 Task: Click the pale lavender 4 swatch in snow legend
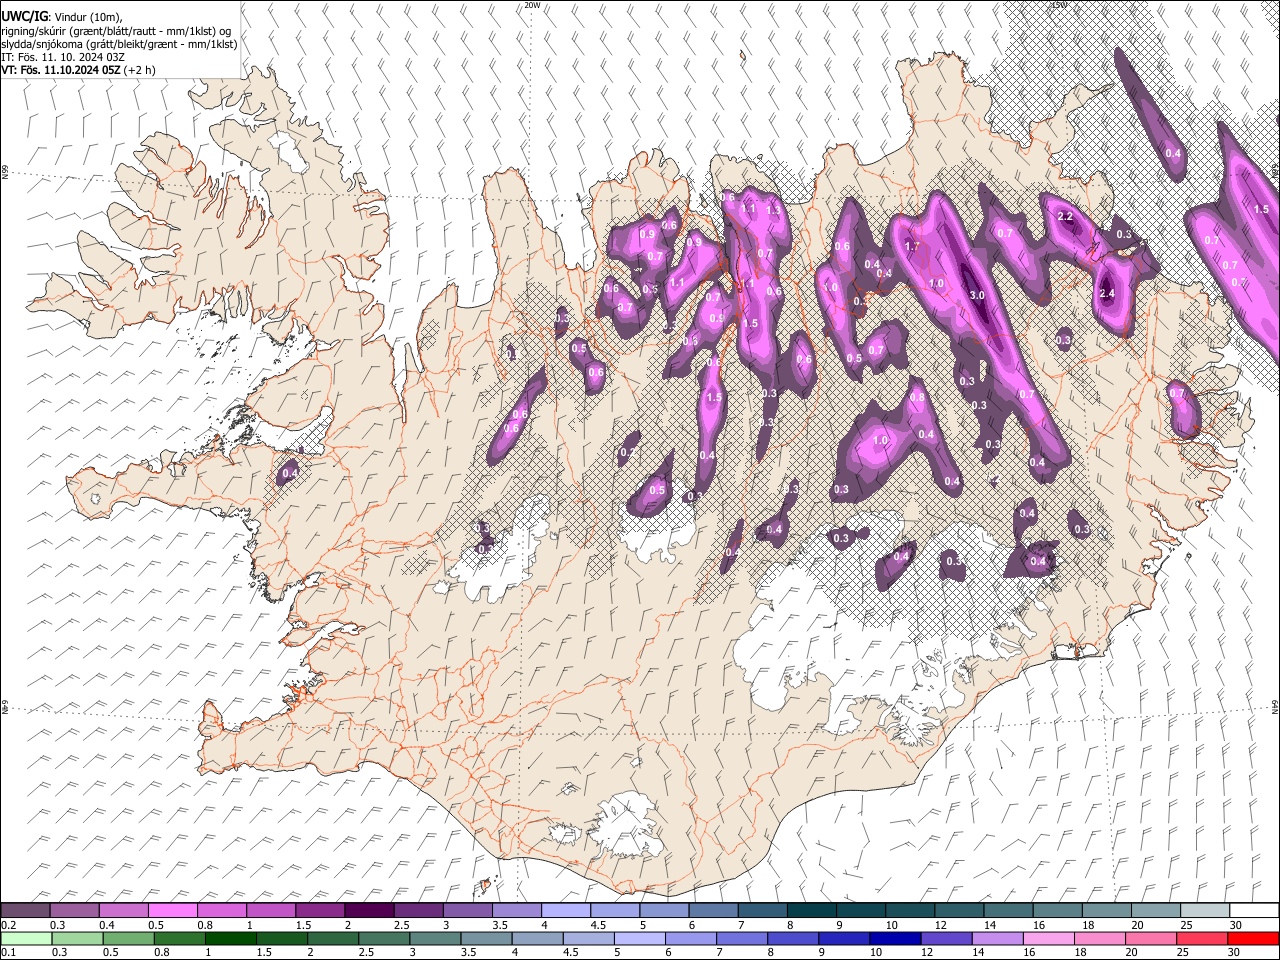point(566,910)
